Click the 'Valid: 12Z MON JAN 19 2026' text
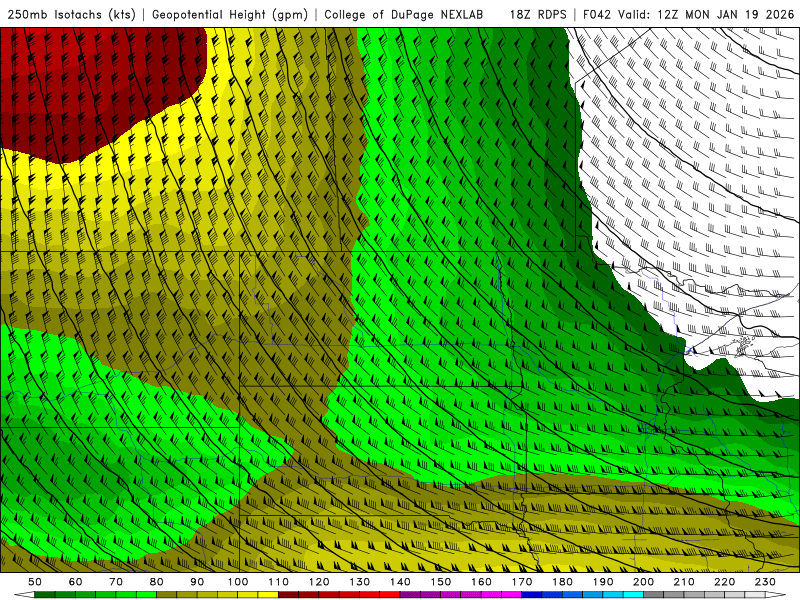800x600 pixels. click(706, 15)
